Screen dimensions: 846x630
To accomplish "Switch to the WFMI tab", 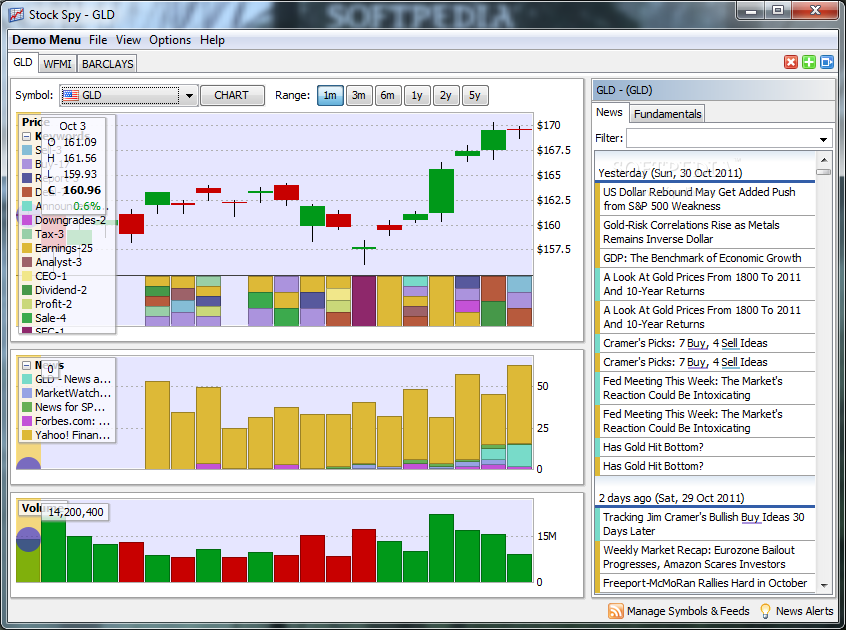I will tap(57, 64).
